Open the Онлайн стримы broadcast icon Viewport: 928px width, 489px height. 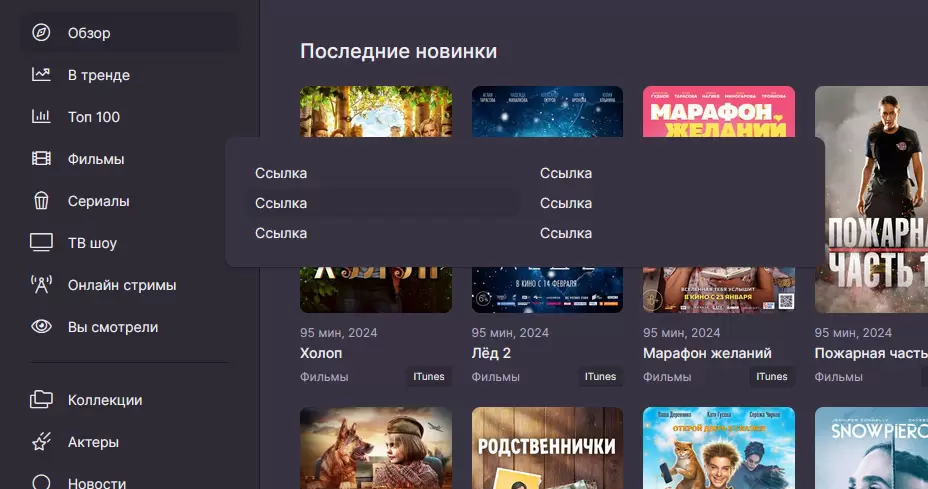[41, 285]
